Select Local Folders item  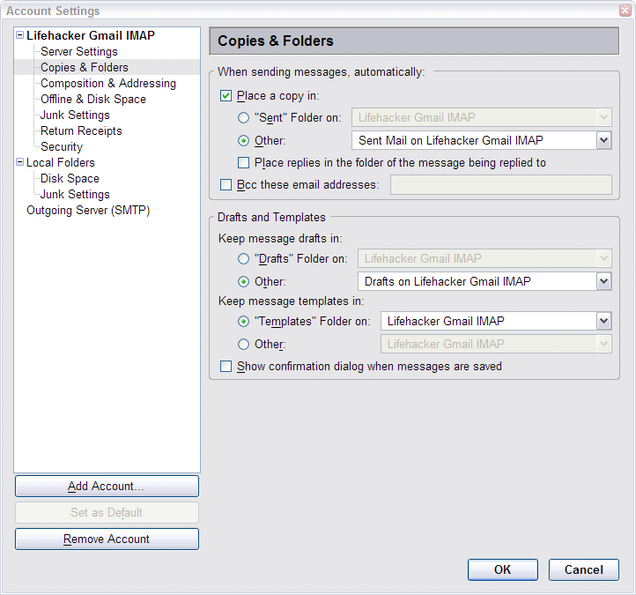click(60, 163)
